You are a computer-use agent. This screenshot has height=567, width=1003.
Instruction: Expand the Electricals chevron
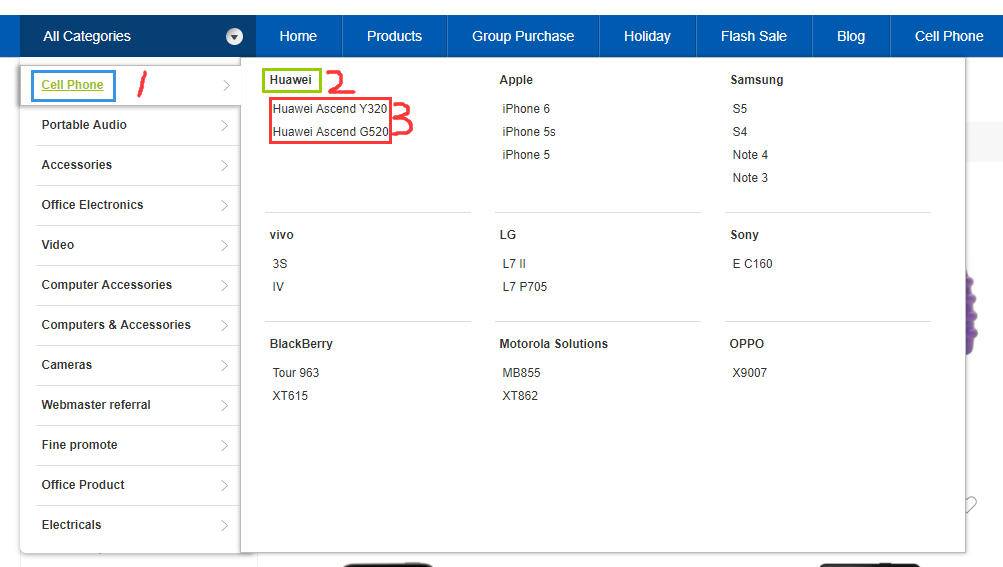click(225, 525)
